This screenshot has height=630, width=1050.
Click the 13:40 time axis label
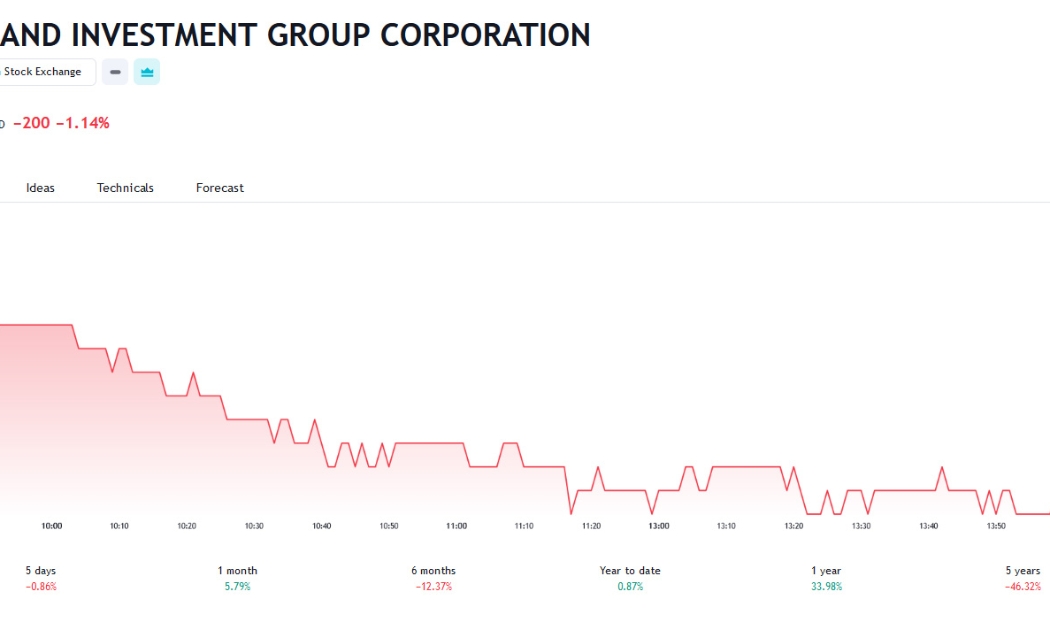tap(929, 526)
